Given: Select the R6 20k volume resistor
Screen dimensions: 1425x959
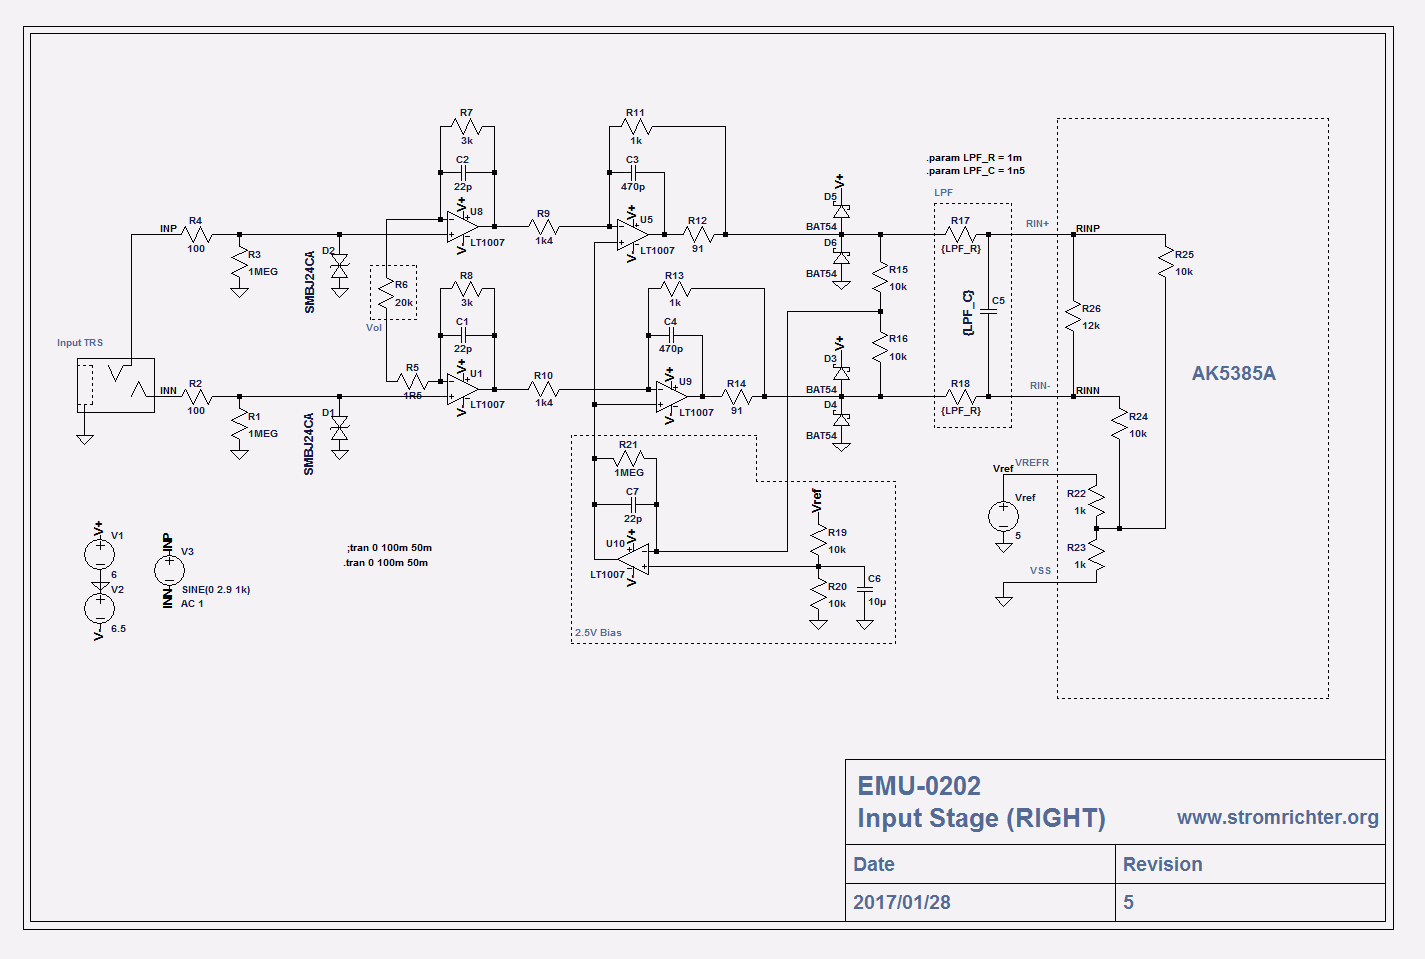Looking at the screenshot, I should (x=387, y=294).
